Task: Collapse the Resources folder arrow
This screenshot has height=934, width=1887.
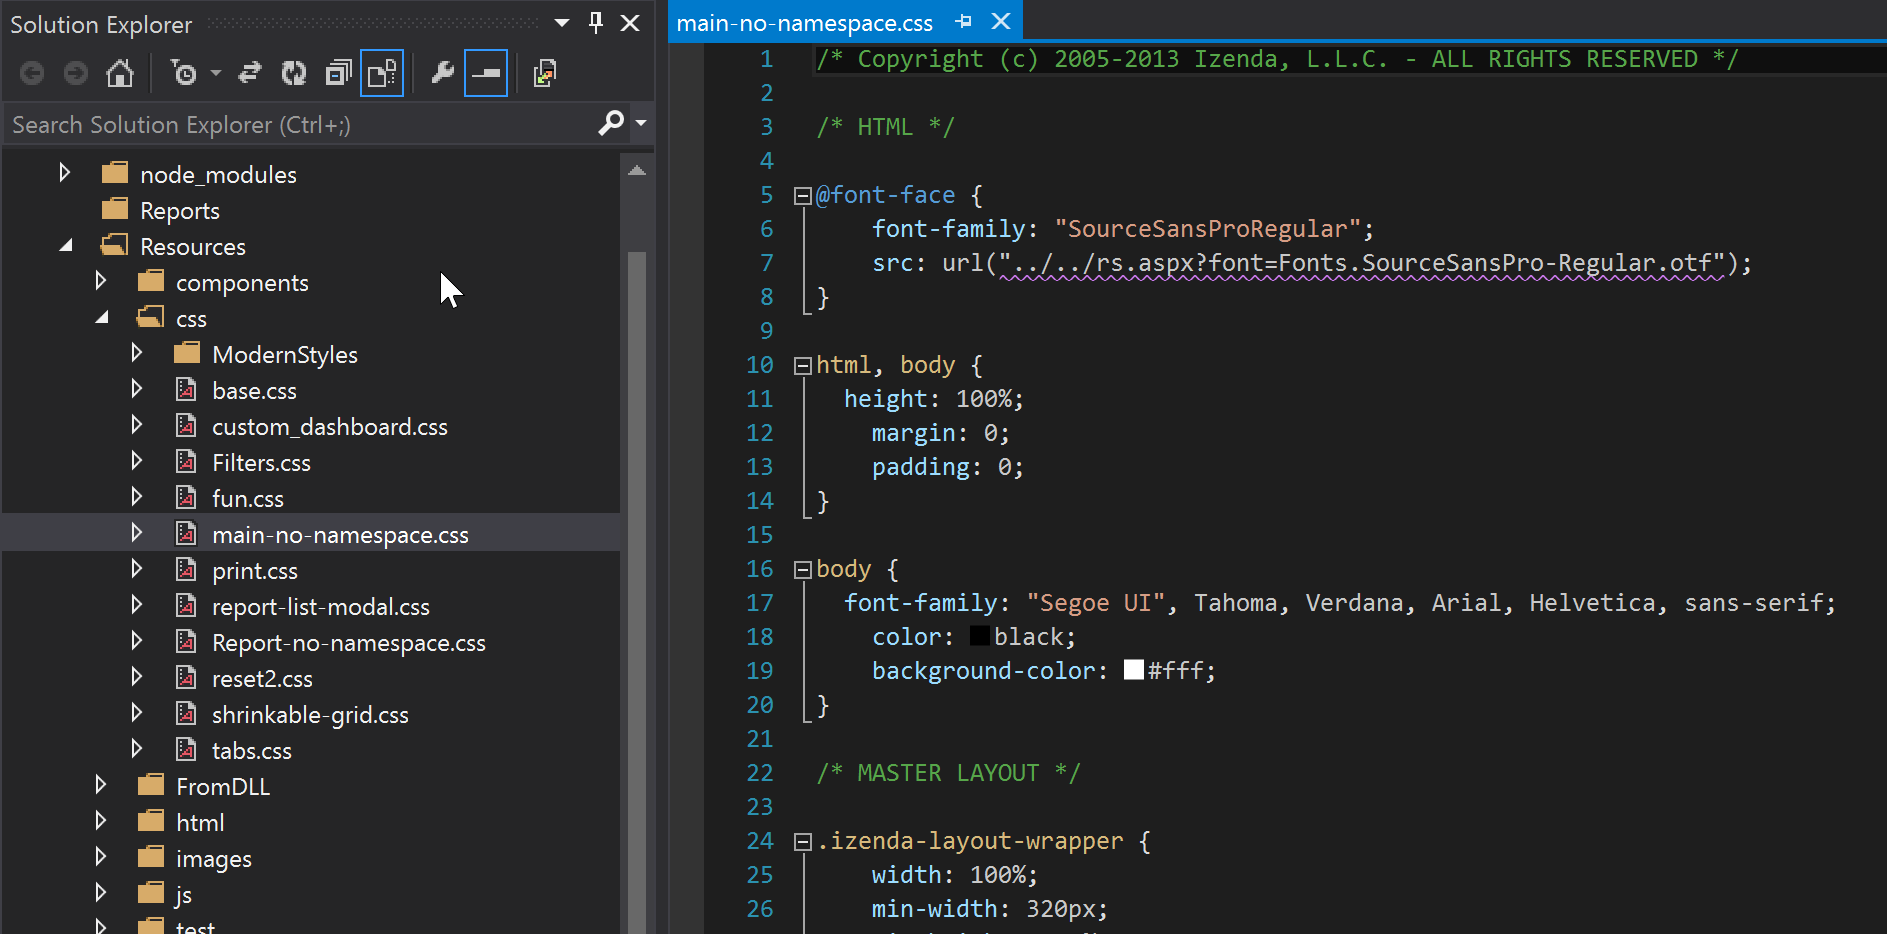Action: (66, 245)
